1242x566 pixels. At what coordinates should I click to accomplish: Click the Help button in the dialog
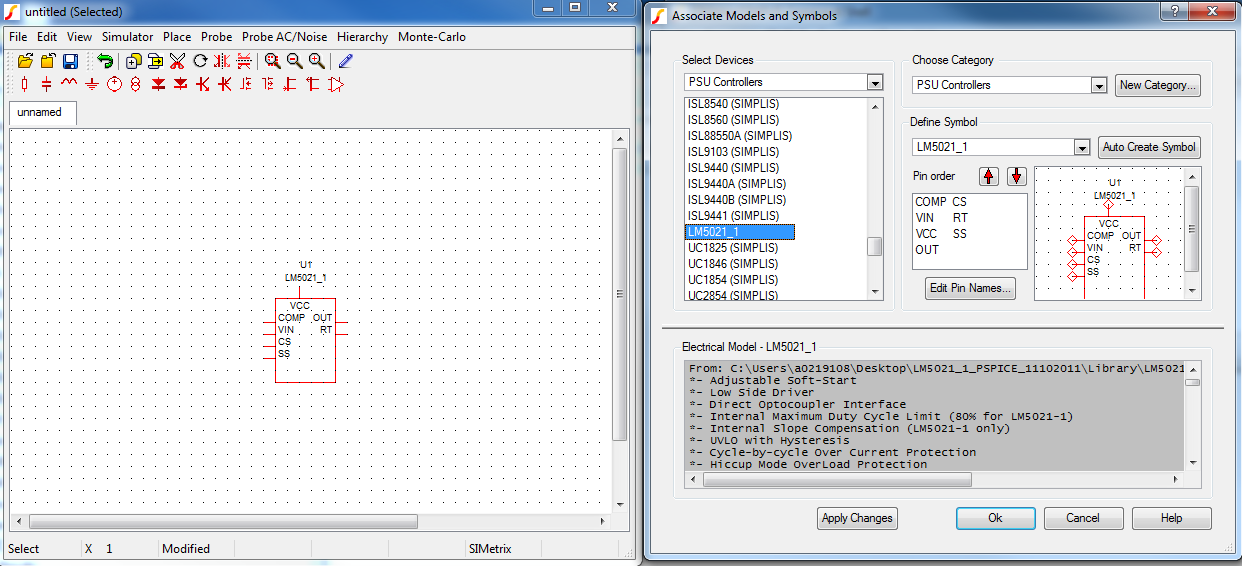(x=1171, y=518)
